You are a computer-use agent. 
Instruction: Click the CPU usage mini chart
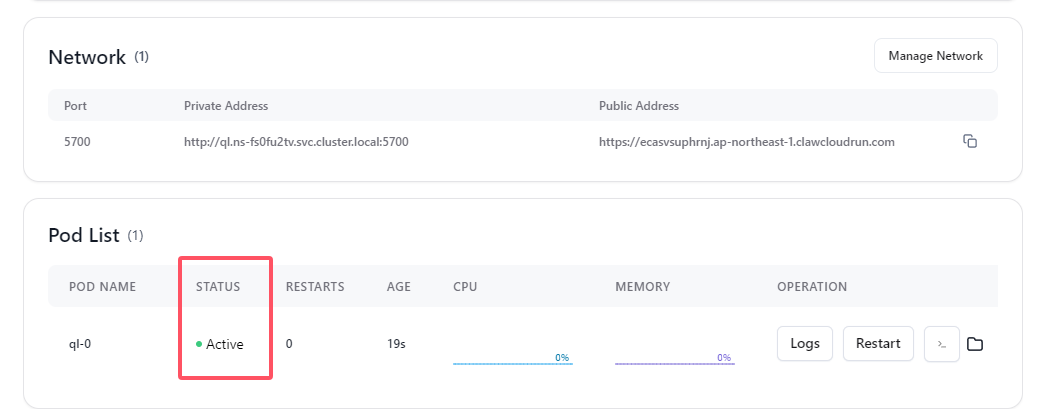(x=512, y=358)
